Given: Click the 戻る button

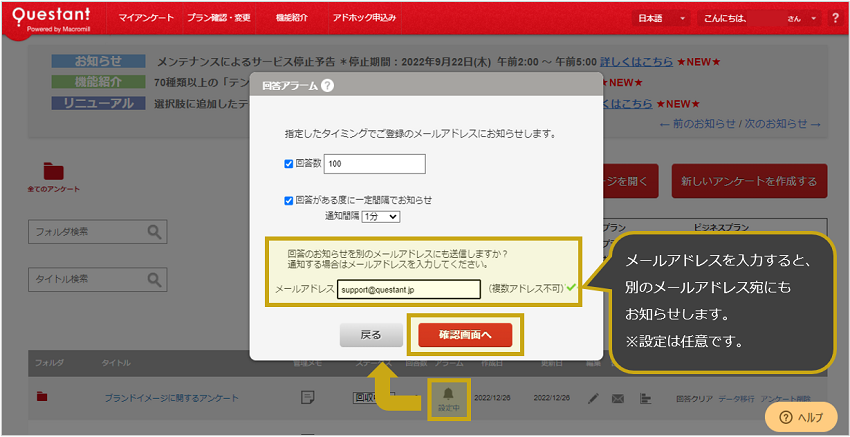Looking at the screenshot, I should tap(371, 335).
